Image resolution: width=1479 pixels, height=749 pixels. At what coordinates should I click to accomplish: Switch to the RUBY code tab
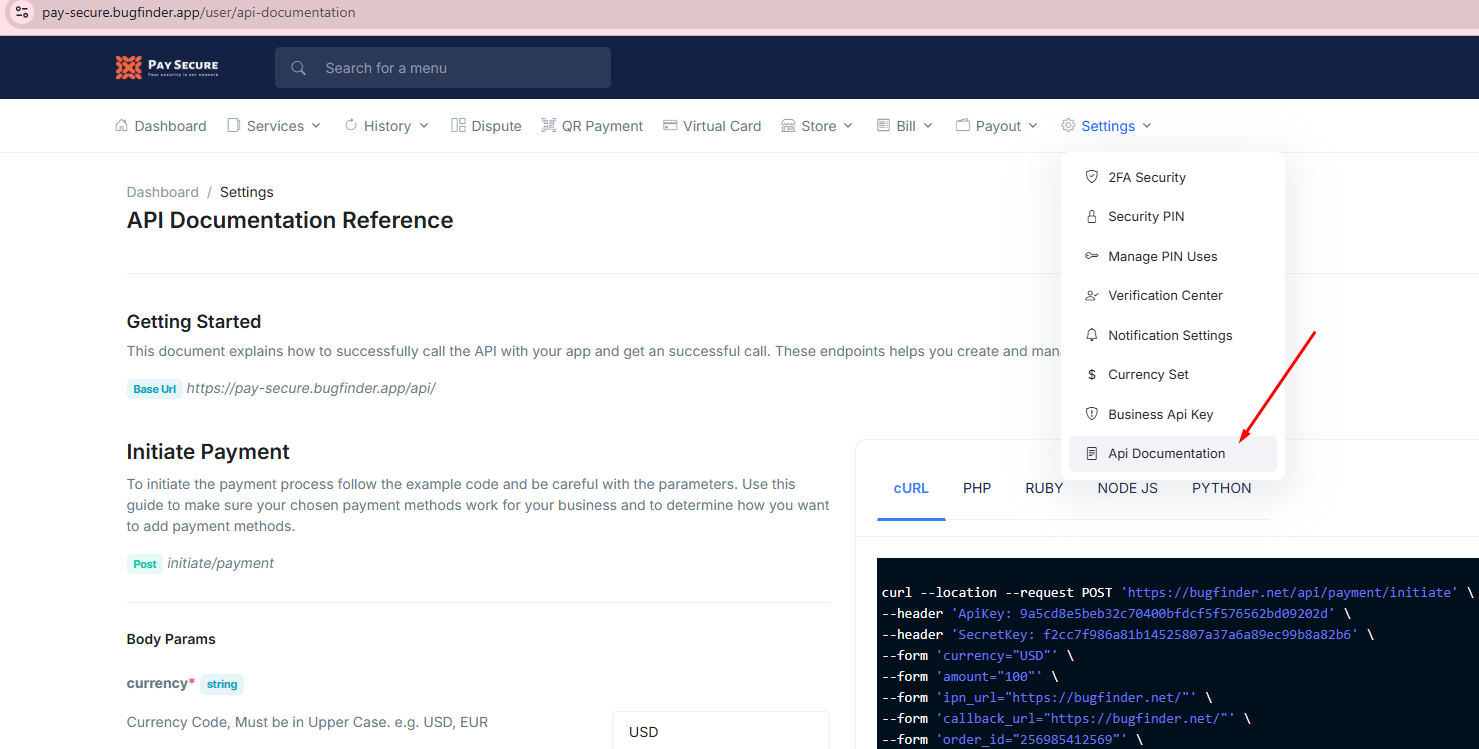point(1044,488)
